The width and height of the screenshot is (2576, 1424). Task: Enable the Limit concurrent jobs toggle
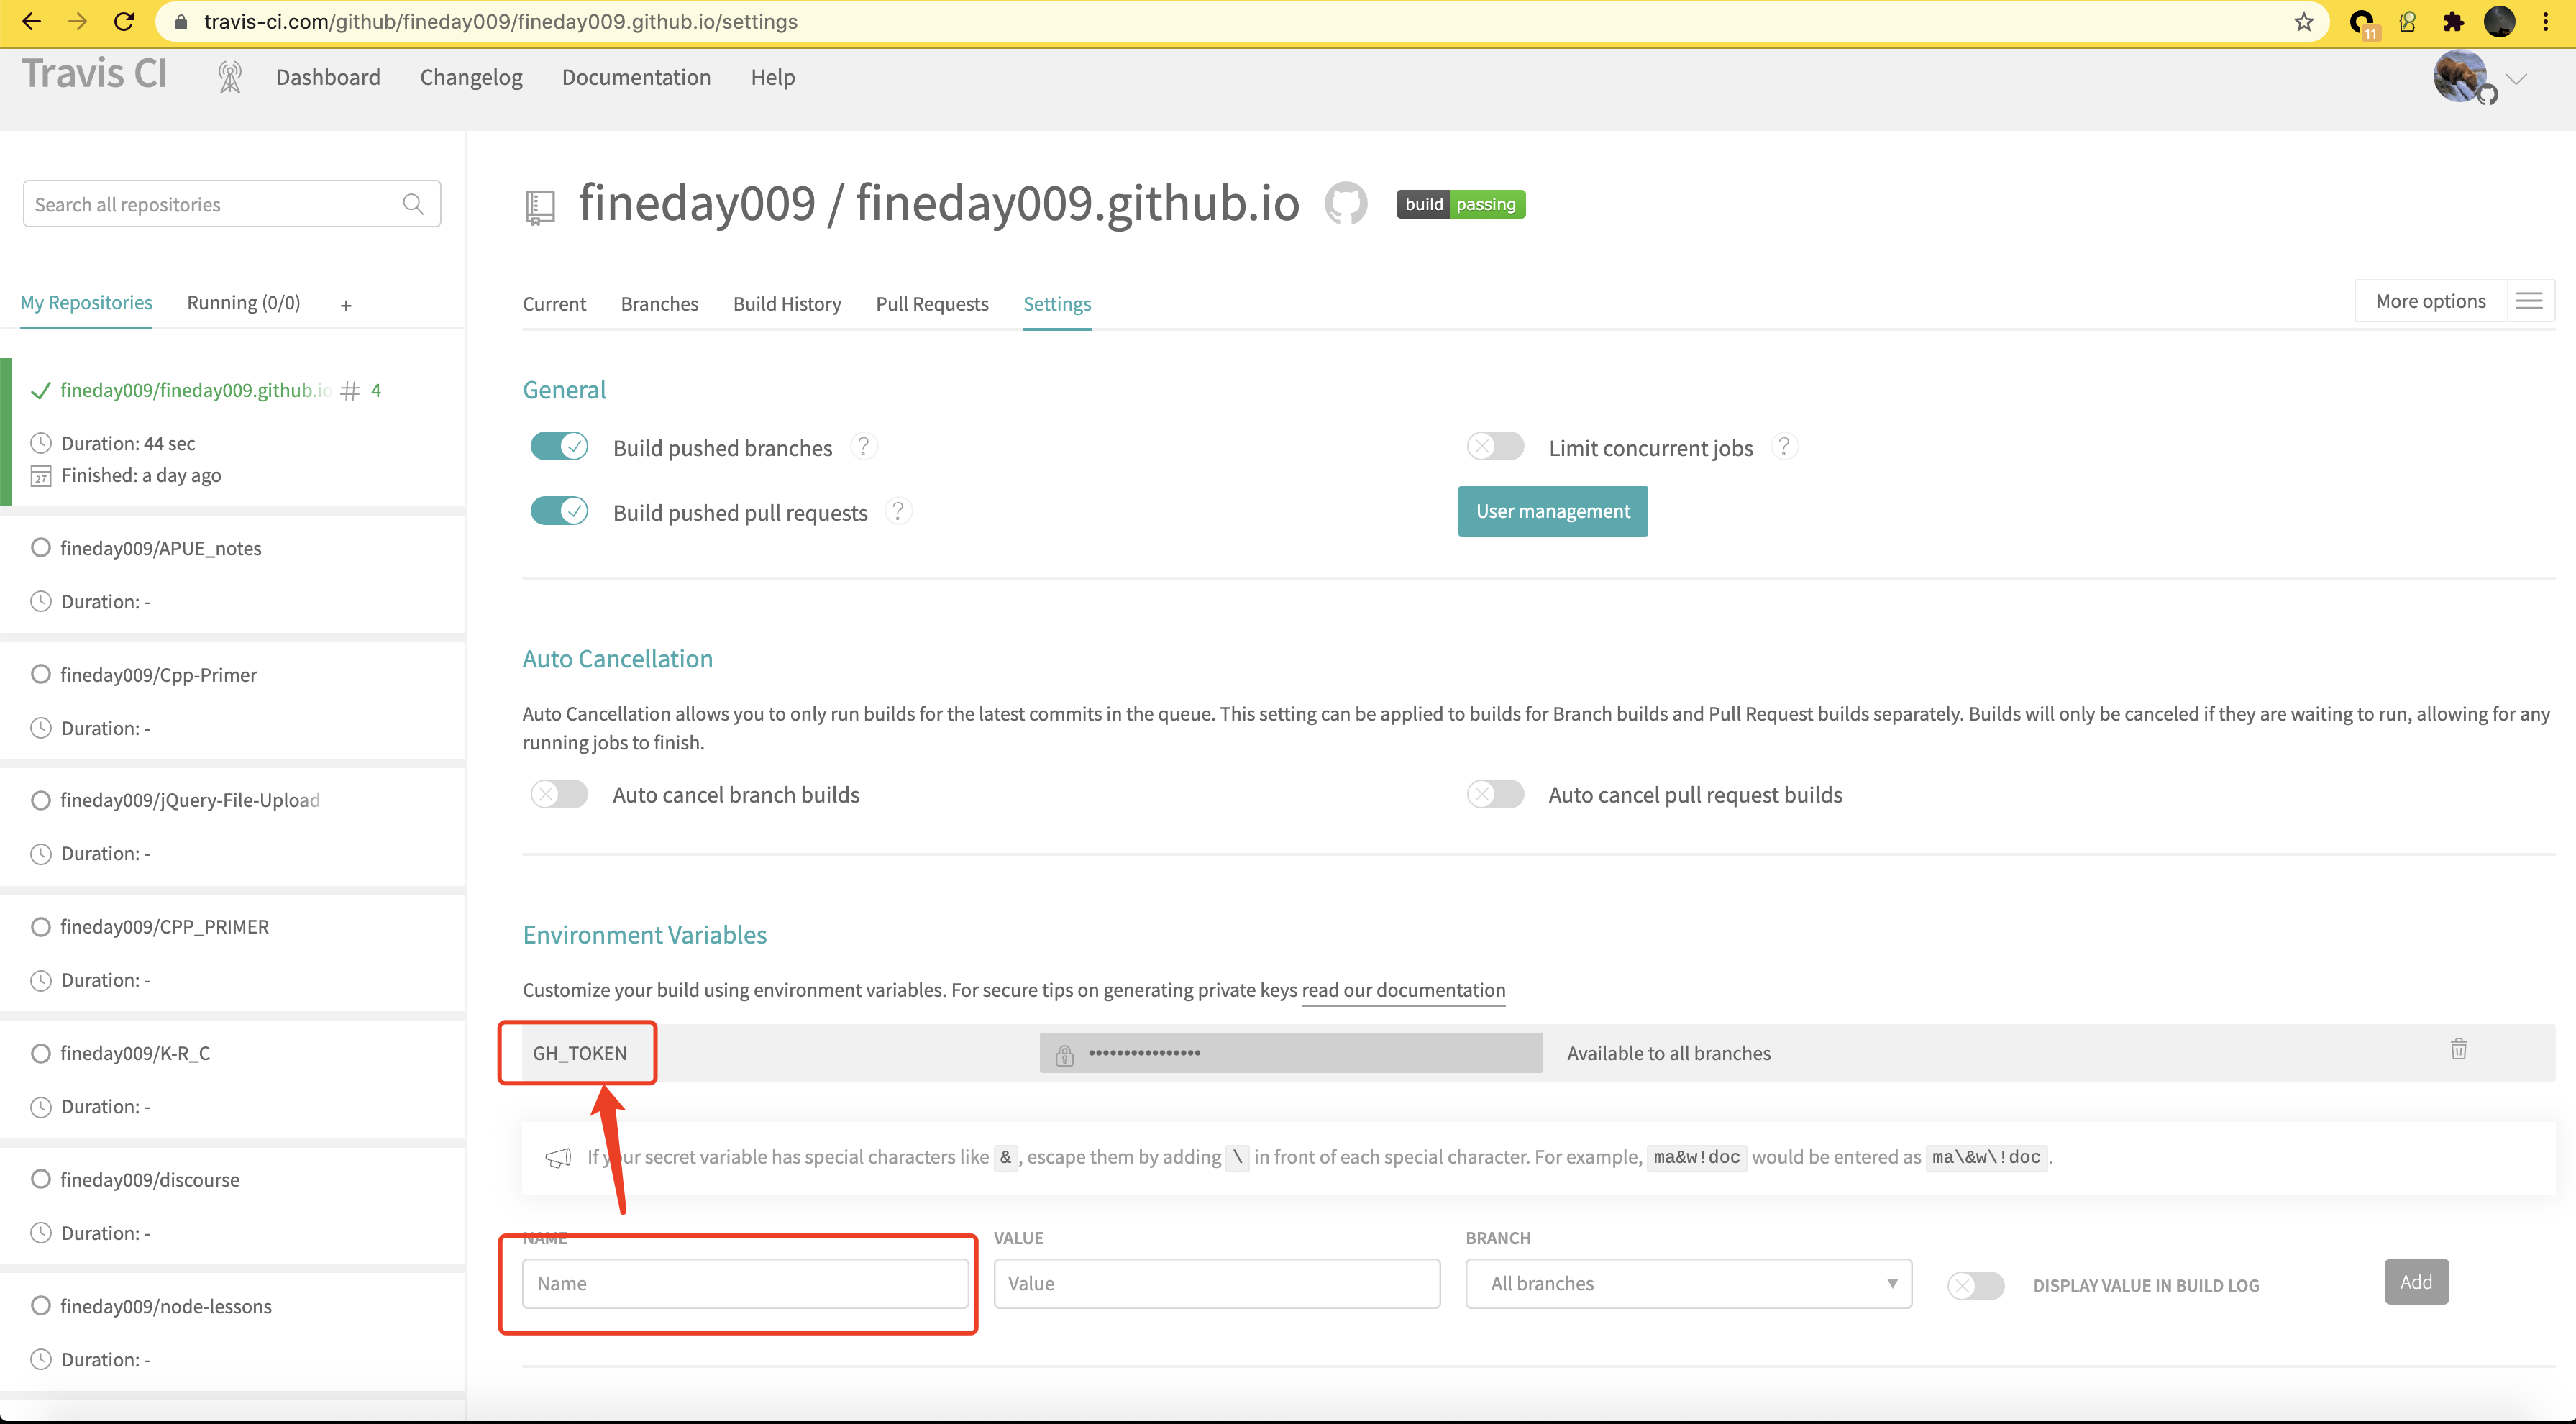coord(1495,446)
